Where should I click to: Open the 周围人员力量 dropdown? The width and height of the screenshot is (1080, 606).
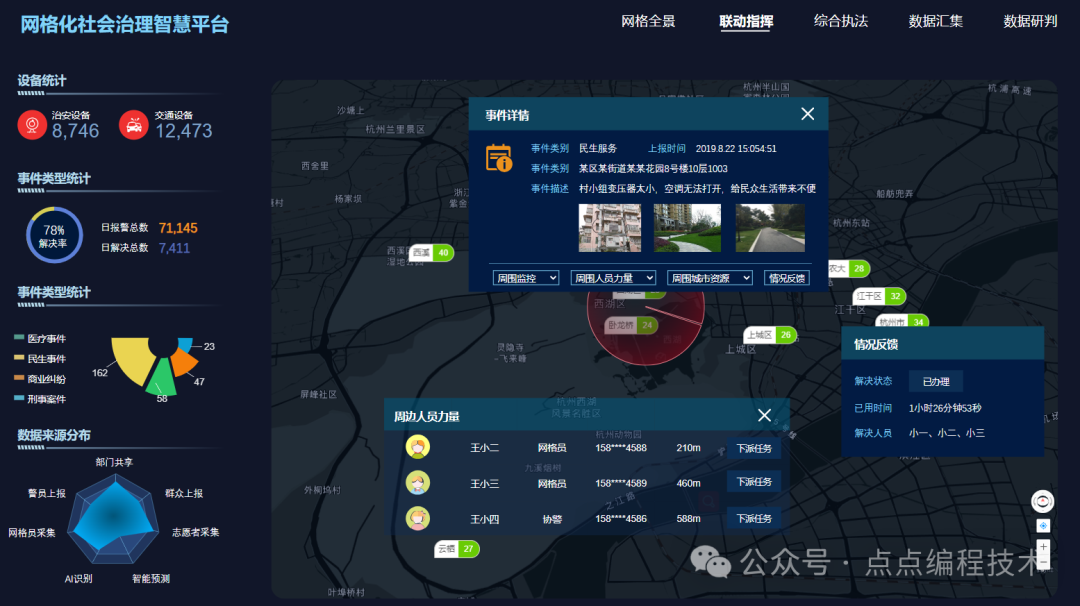[x=613, y=278]
